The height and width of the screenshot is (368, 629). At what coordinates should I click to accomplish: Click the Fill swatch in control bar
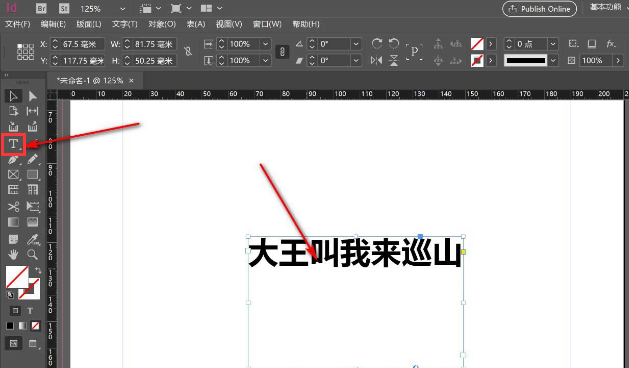[x=477, y=44]
